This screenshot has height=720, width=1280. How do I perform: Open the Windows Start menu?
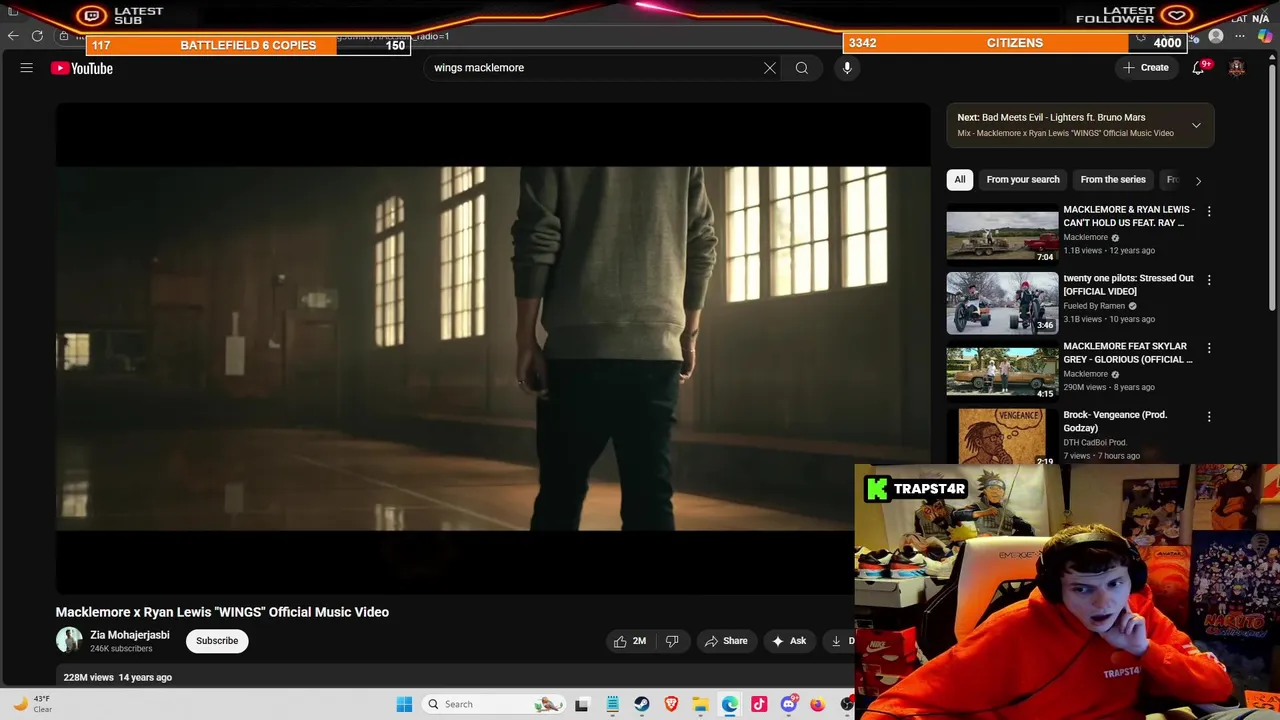[x=404, y=704]
